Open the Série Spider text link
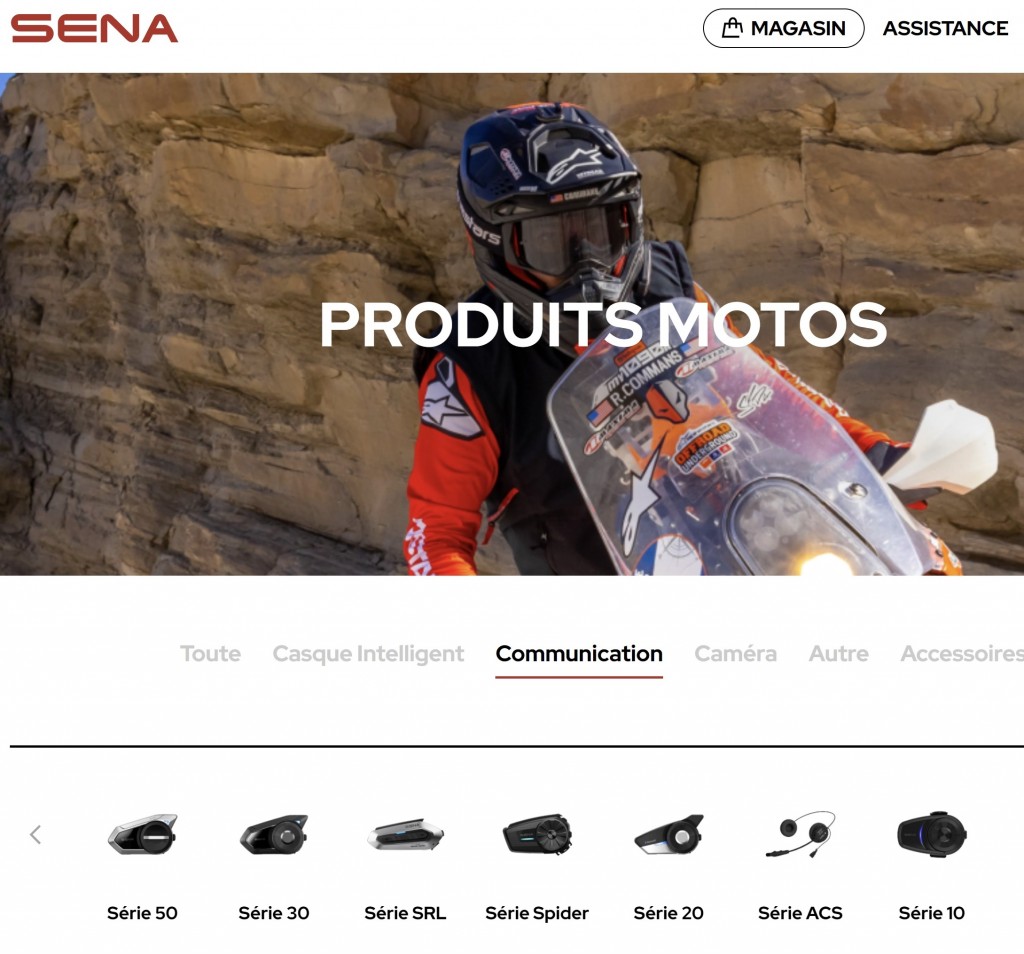The height and width of the screenshot is (954, 1024). (537, 913)
